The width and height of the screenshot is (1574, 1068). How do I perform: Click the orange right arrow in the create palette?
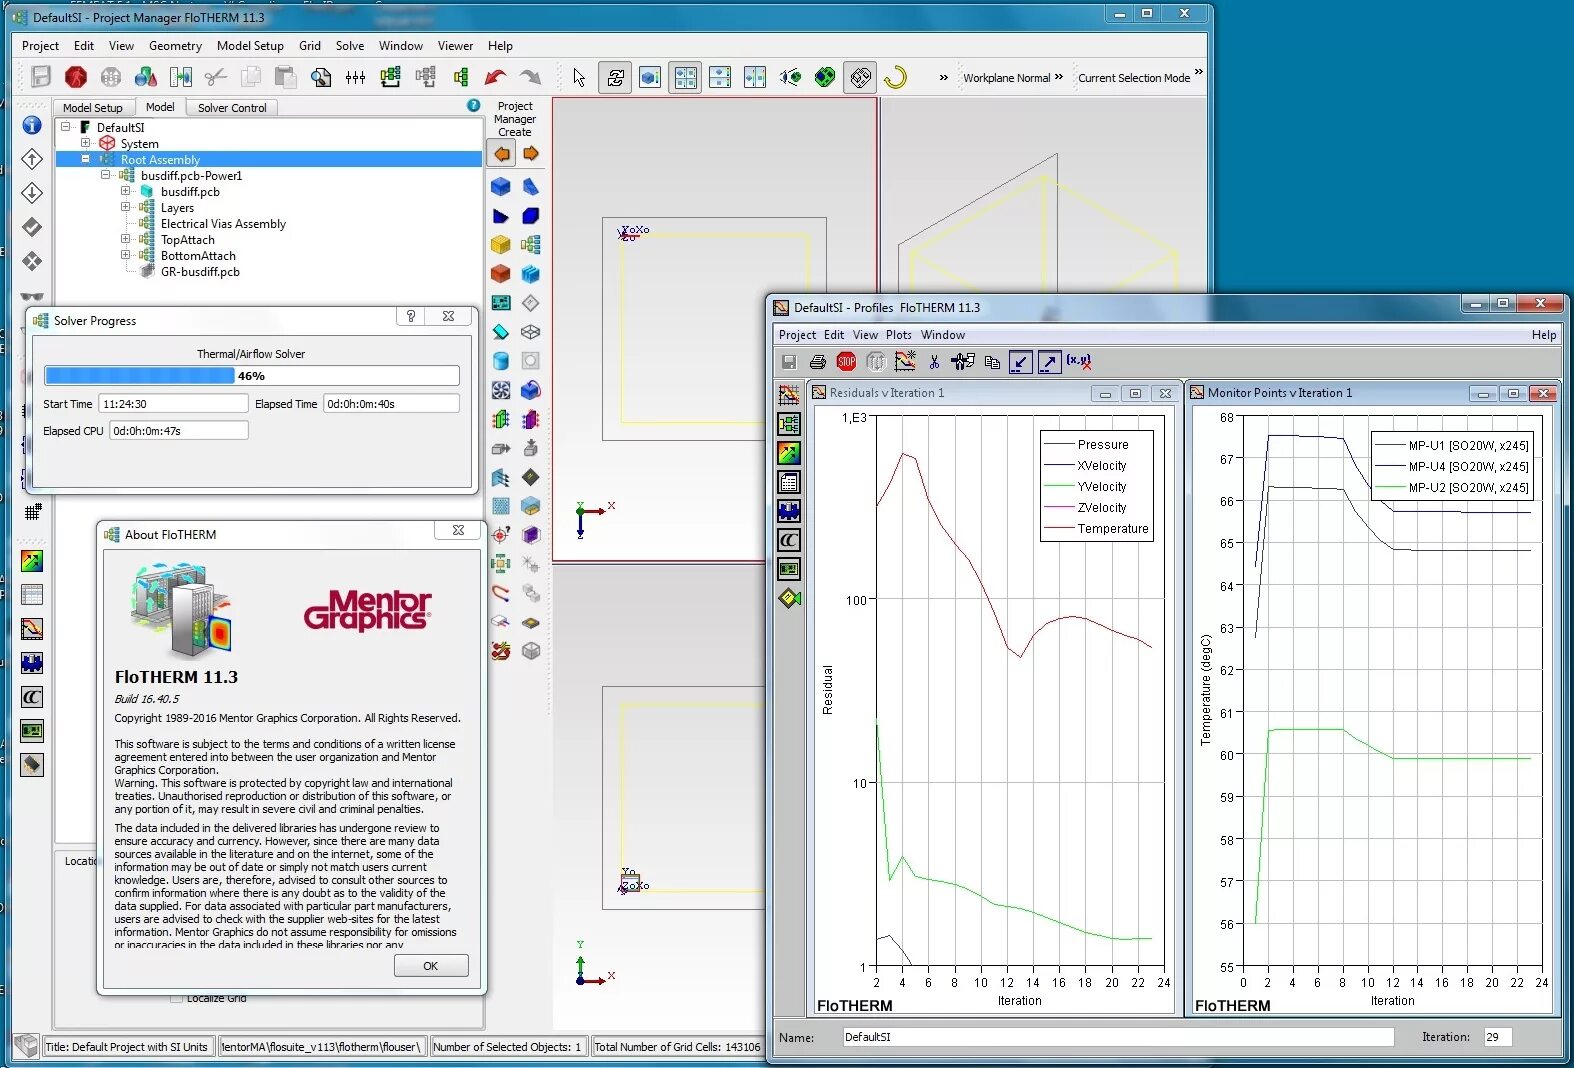[x=530, y=154]
